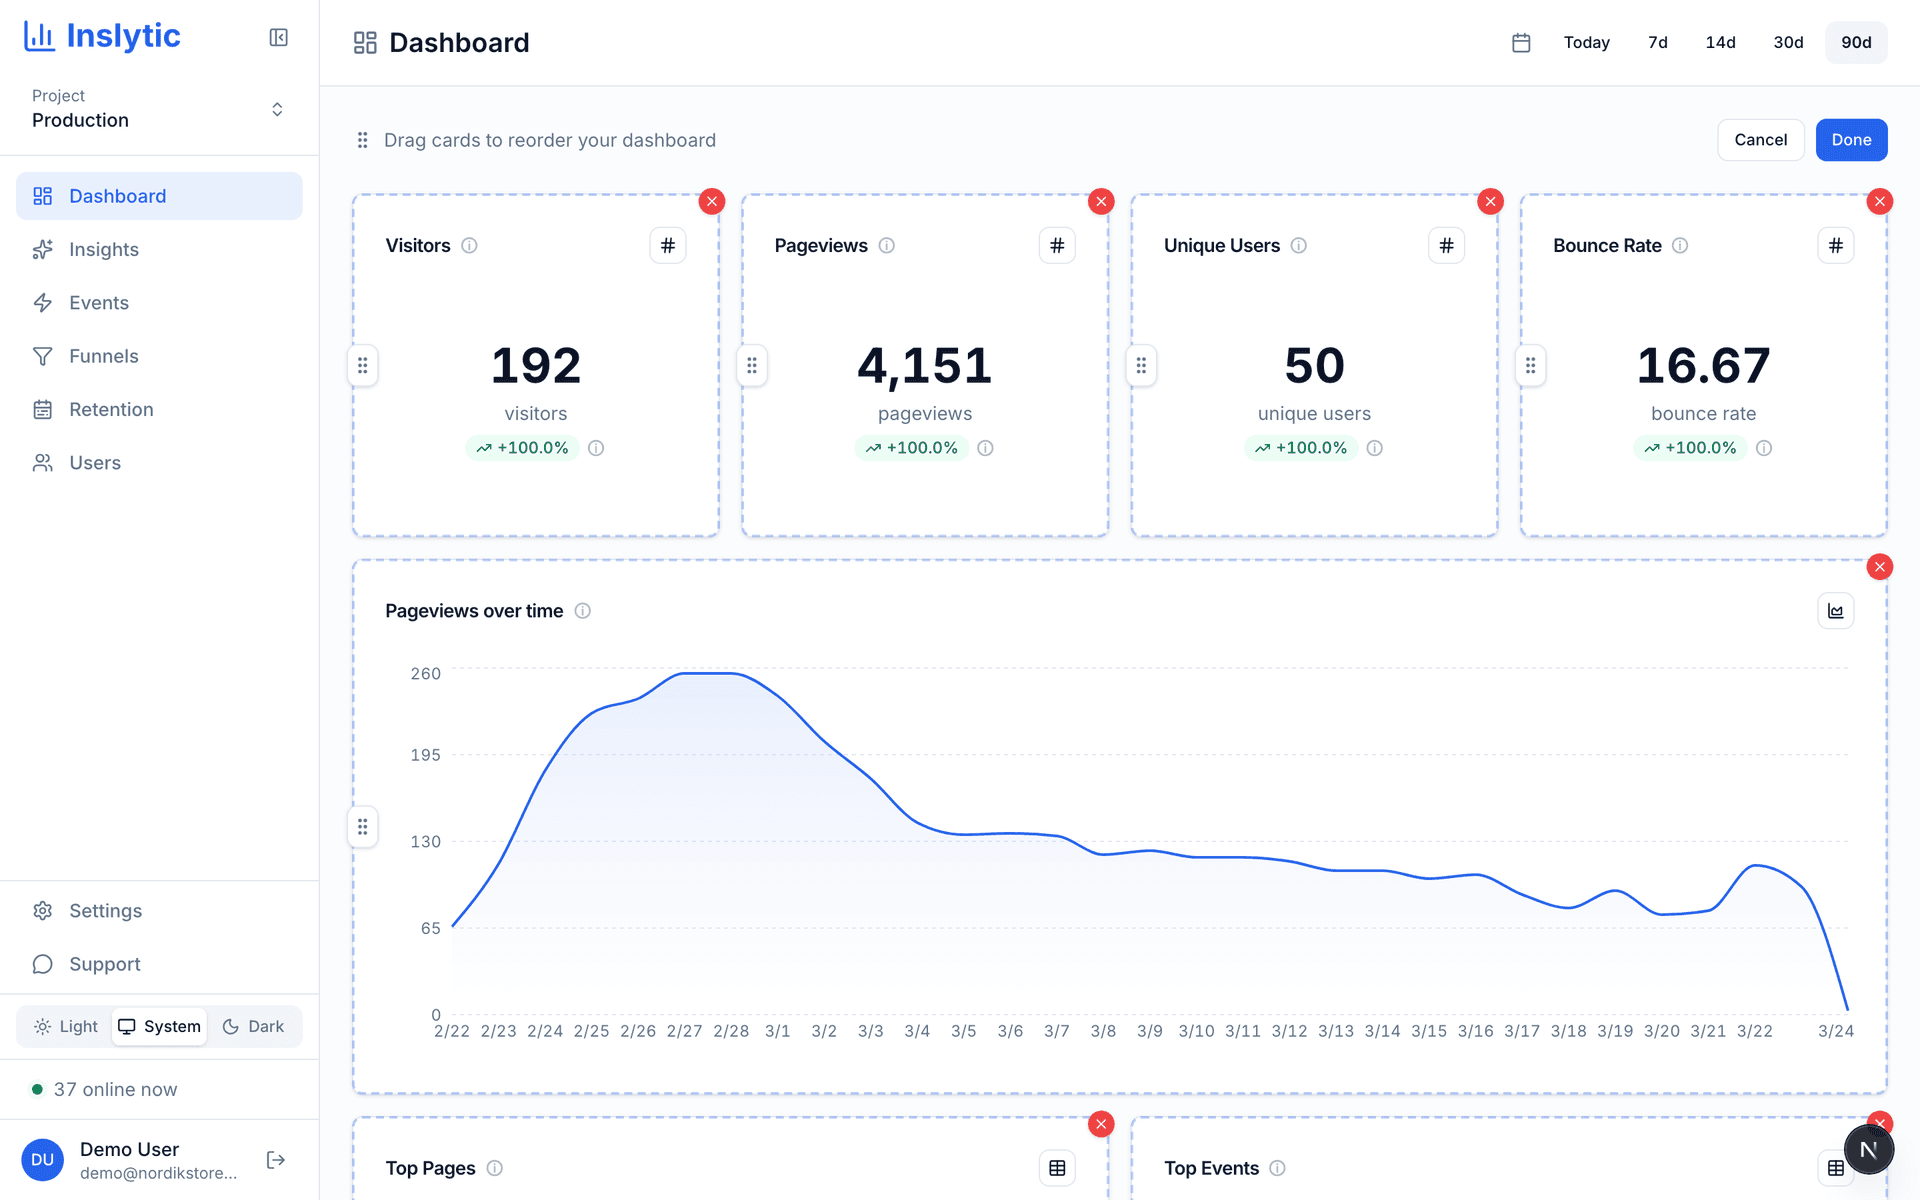This screenshot has width=1920, height=1200.
Task: Open the Insights section
Action: pos(104,249)
